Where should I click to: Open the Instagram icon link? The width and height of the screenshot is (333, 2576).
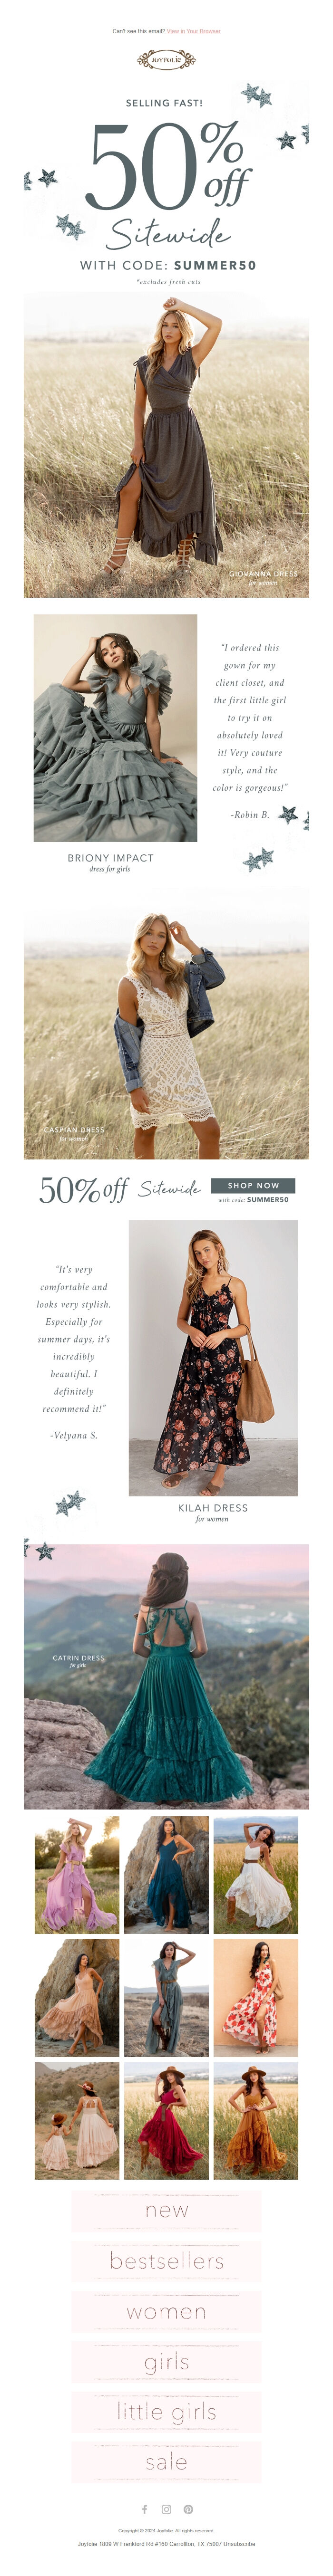[166, 2509]
